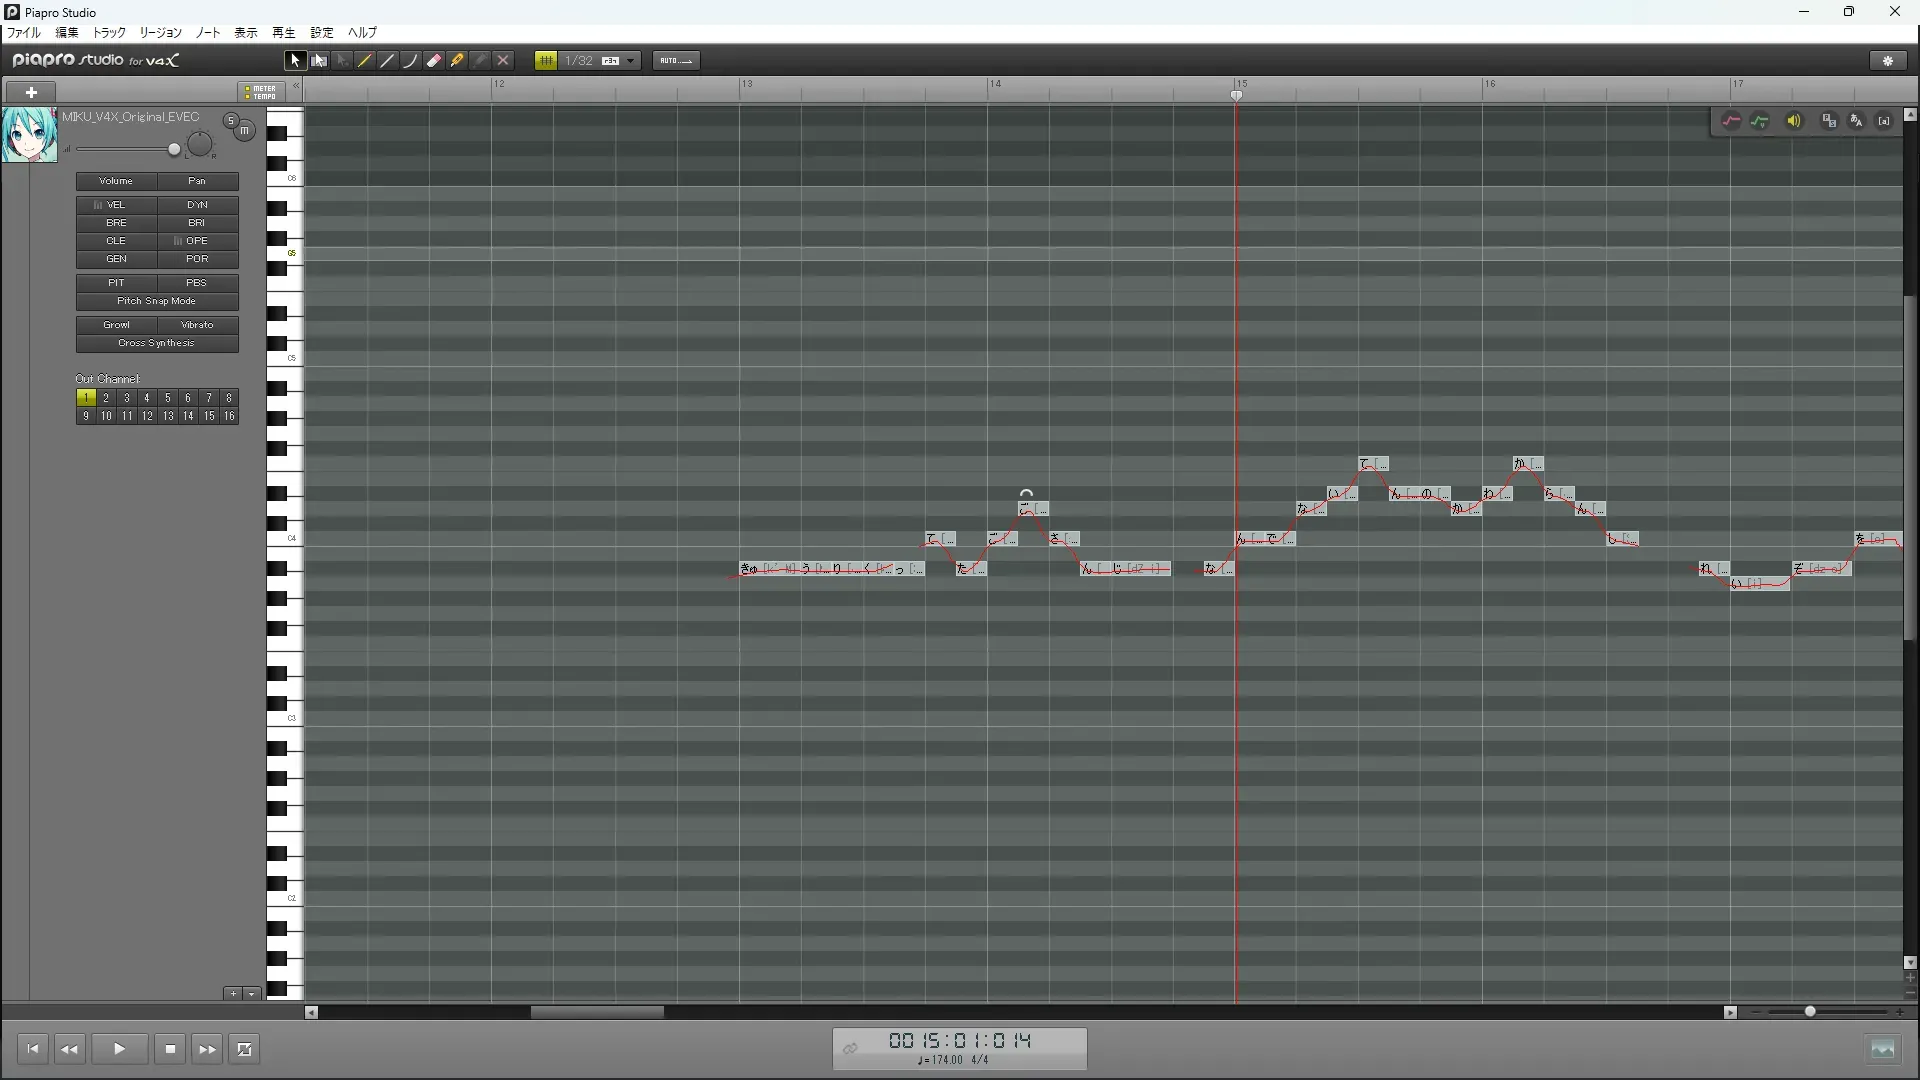This screenshot has width=1920, height=1080.
Task: Select the Curve drawing tool
Action: tap(411, 61)
